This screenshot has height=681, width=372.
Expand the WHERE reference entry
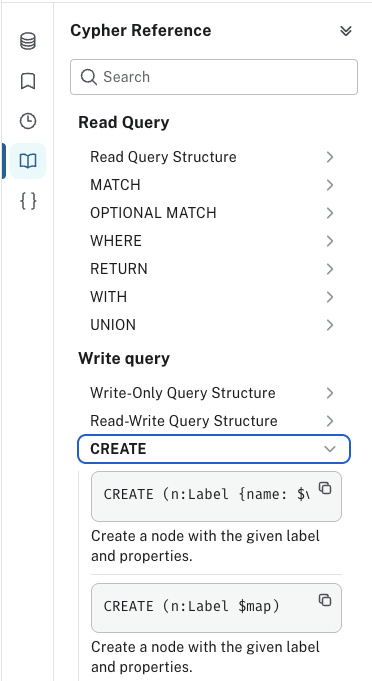click(x=214, y=241)
